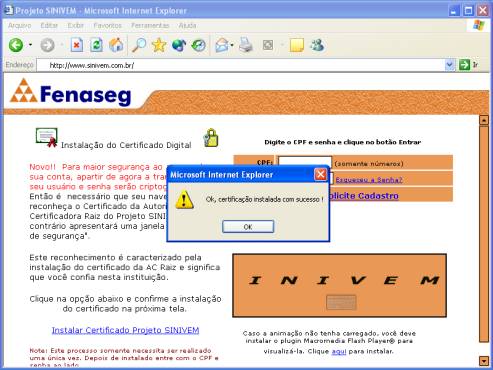Minimize the Internet Explorer window
The width and height of the screenshot is (493, 370).
point(454,11)
